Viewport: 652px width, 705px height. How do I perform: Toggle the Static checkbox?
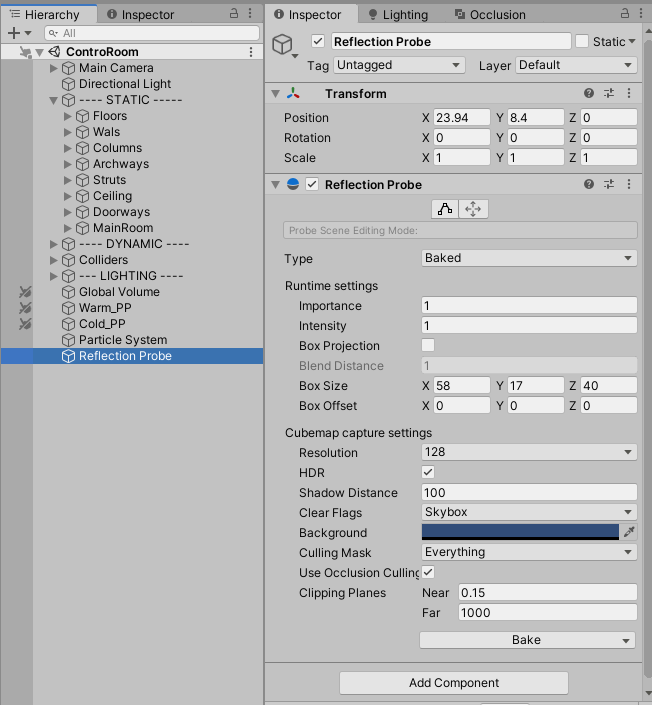coord(582,41)
